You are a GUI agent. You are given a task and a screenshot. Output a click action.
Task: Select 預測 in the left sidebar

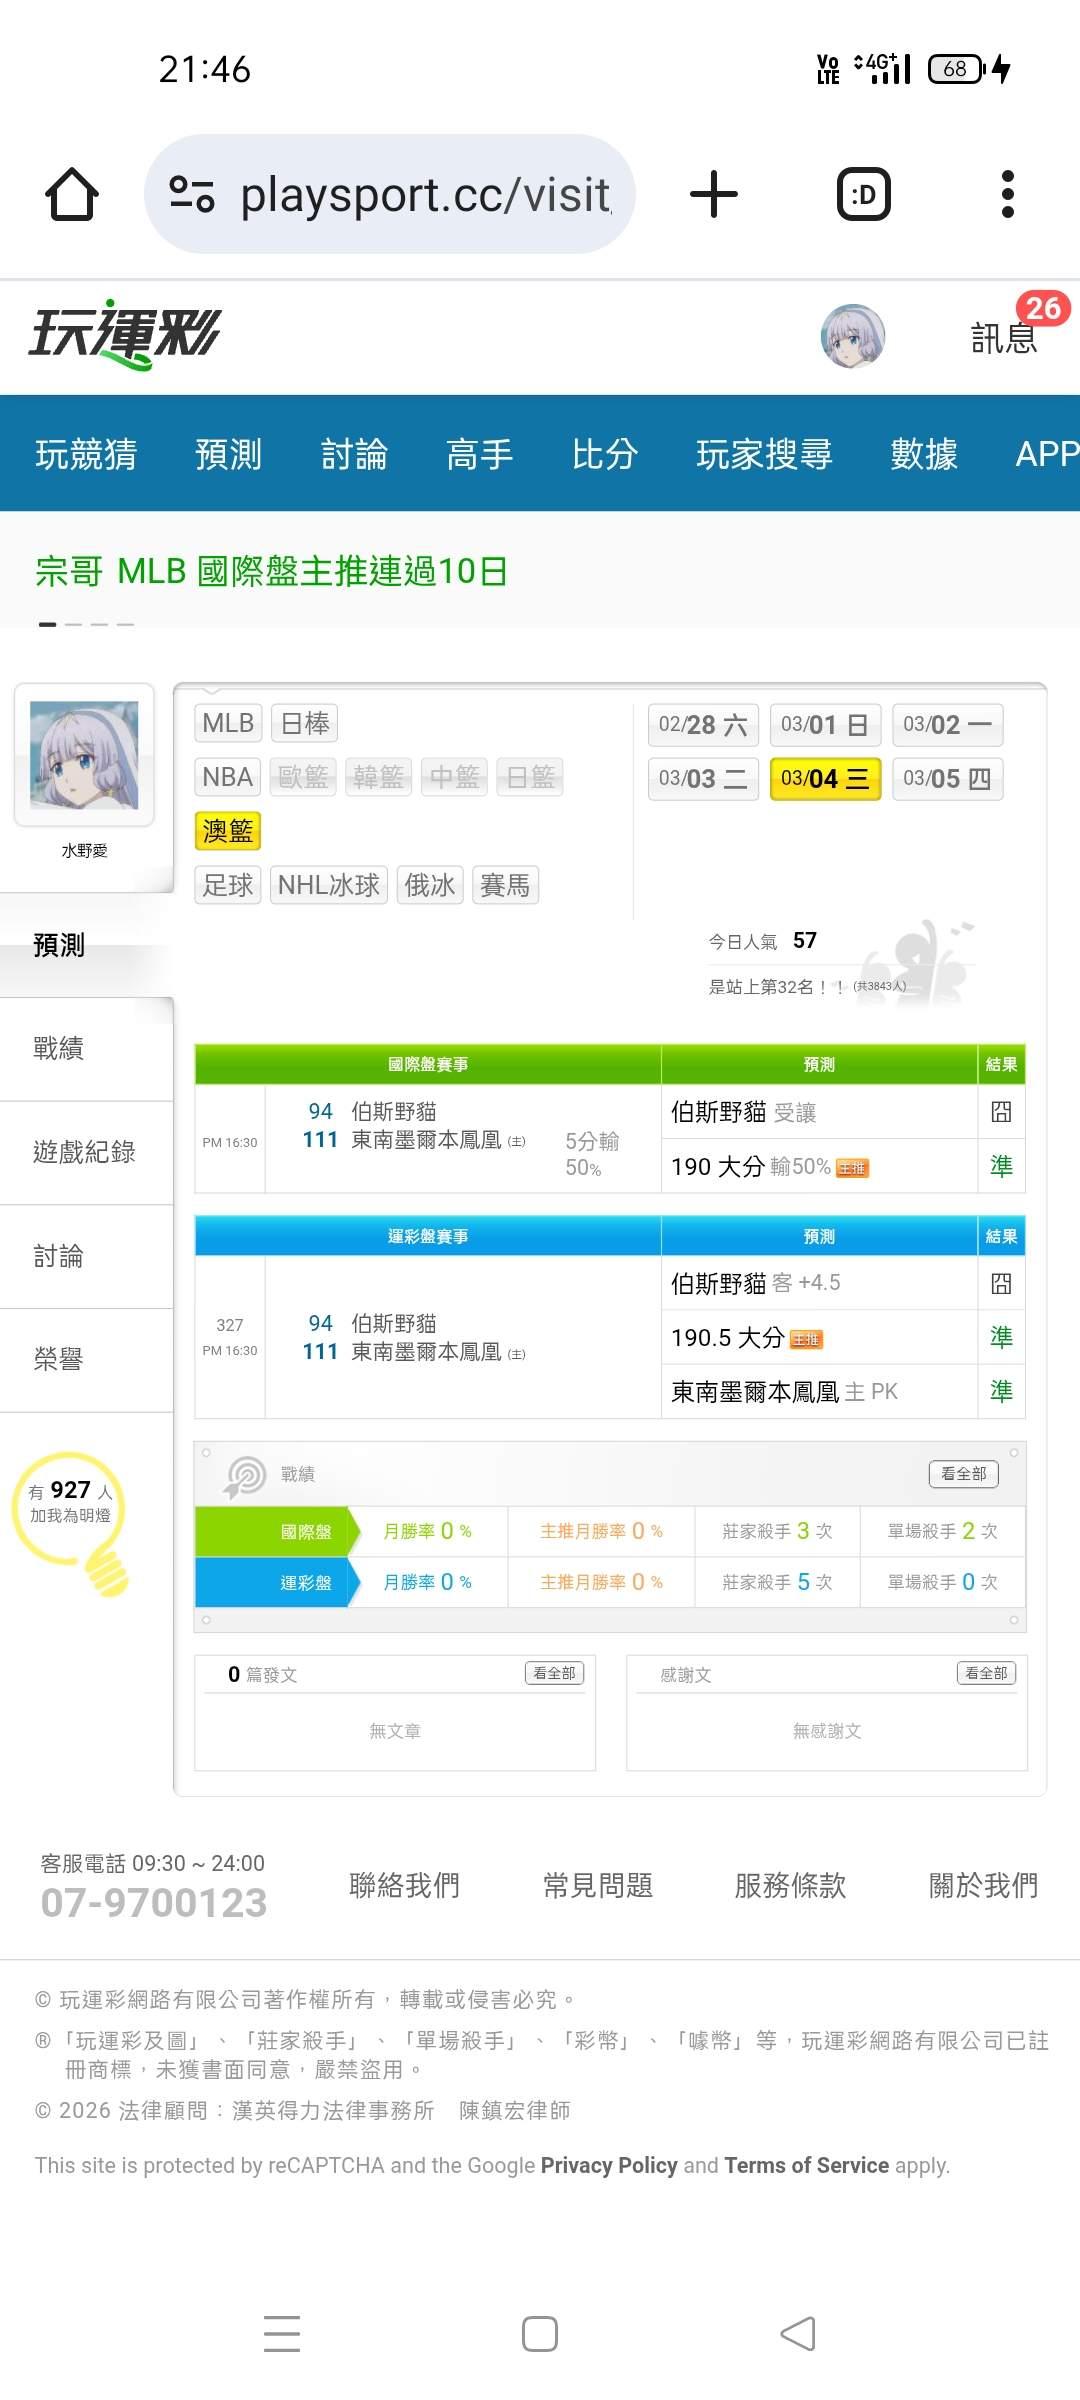[x=86, y=945]
